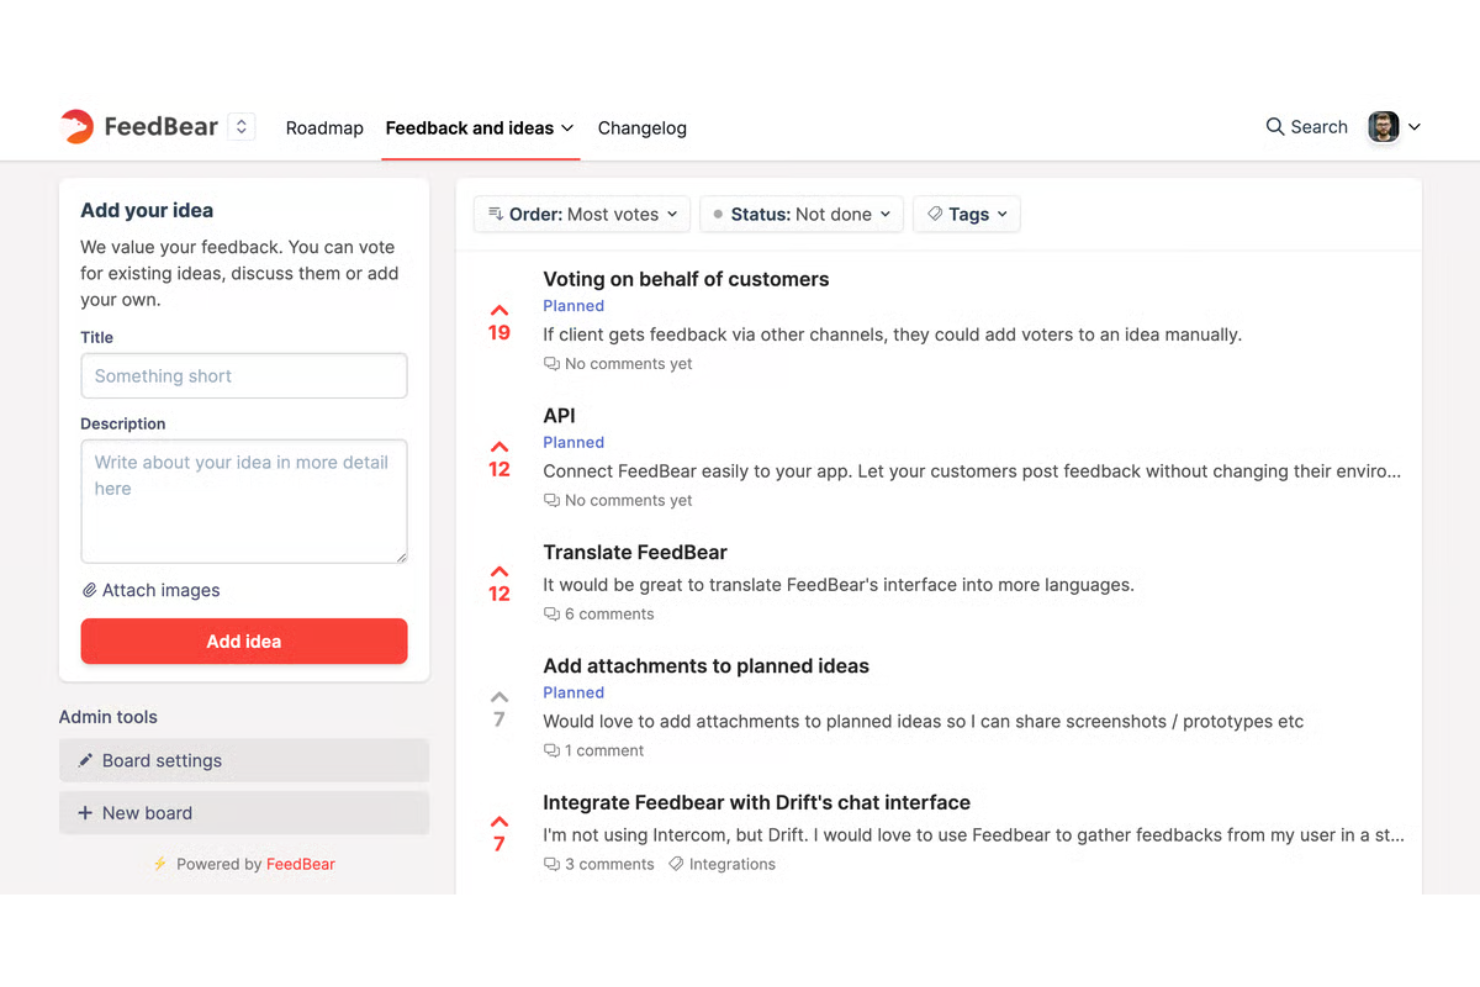Focus the Title input field
The height and width of the screenshot is (987, 1480).
(x=244, y=376)
